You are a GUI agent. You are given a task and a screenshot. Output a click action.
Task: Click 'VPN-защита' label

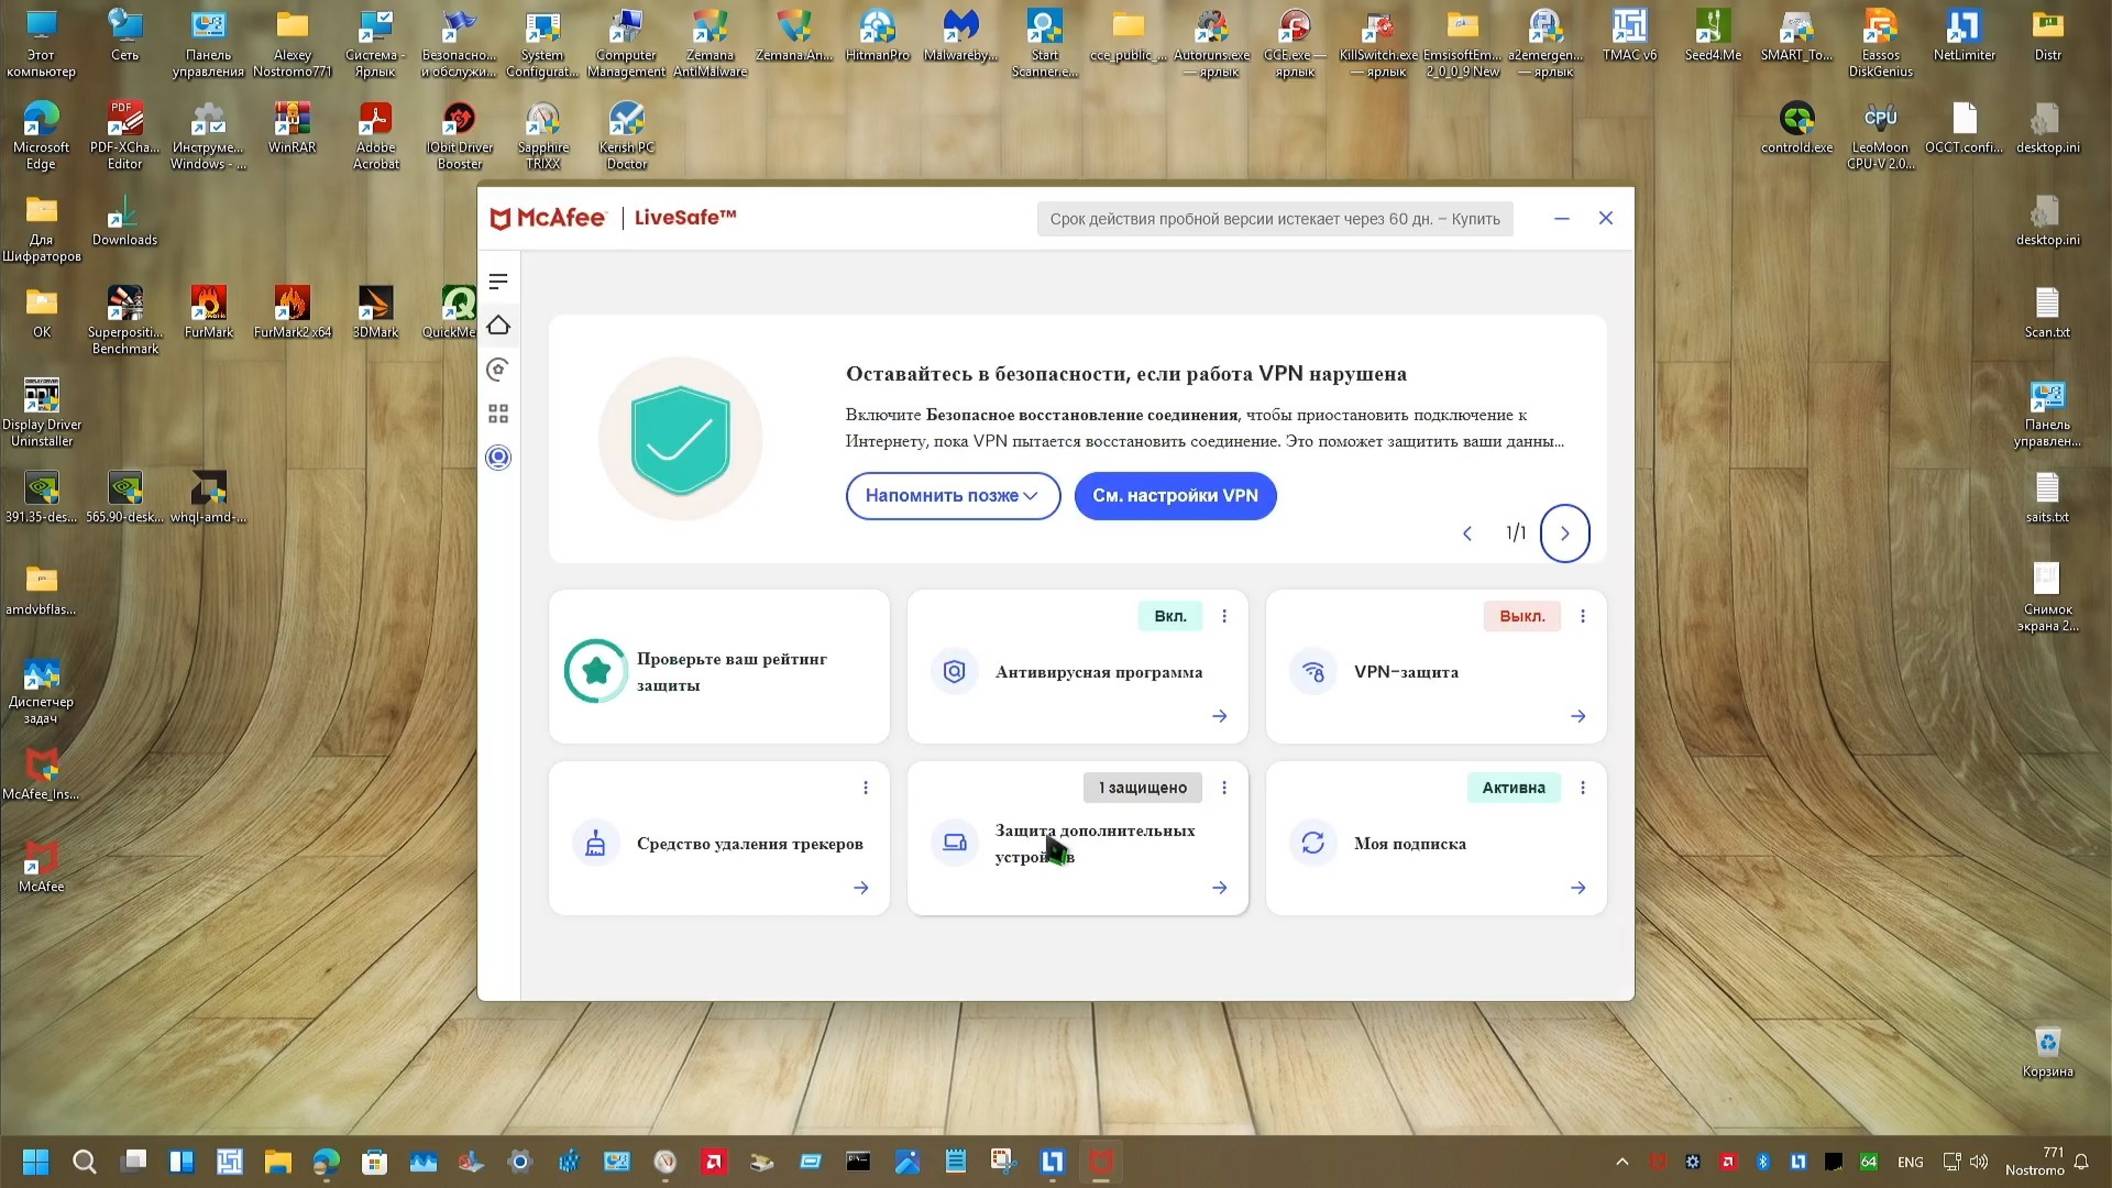(x=1406, y=672)
